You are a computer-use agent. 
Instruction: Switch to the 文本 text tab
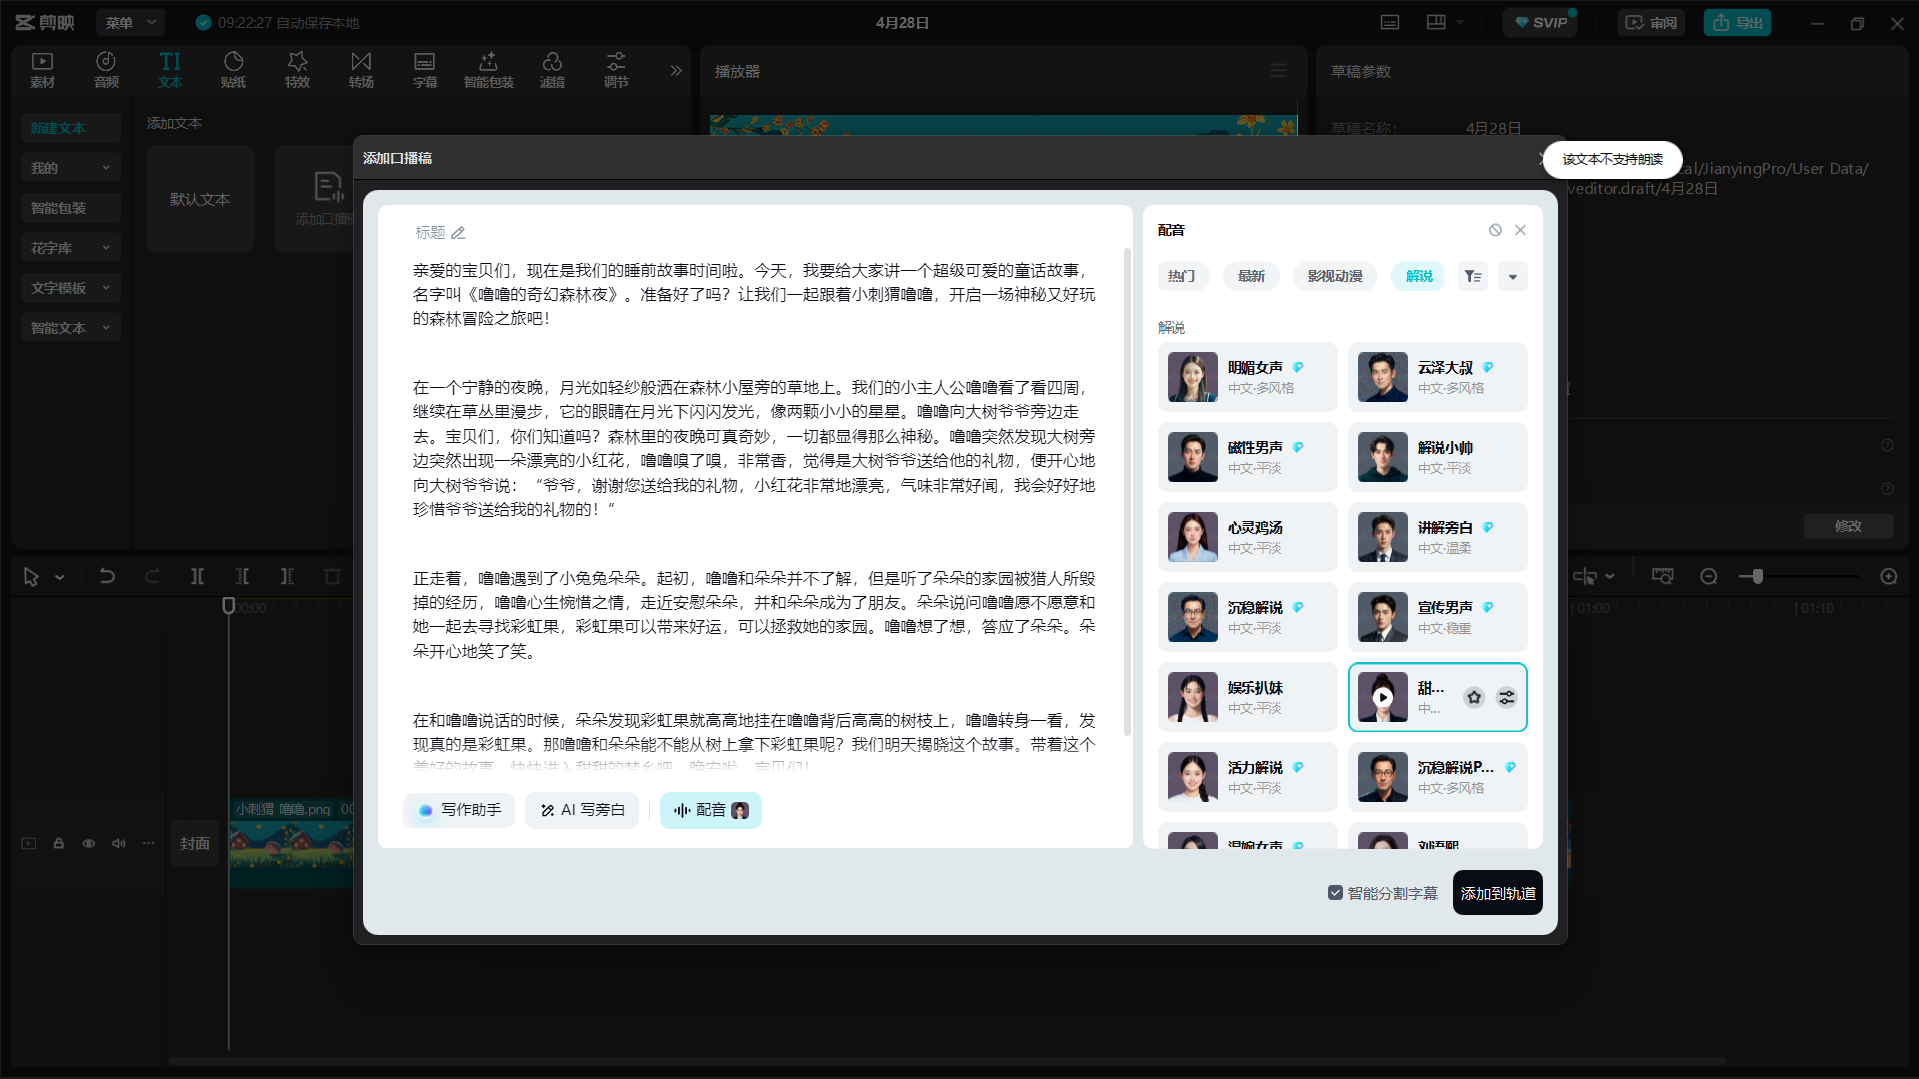click(x=170, y=70)
